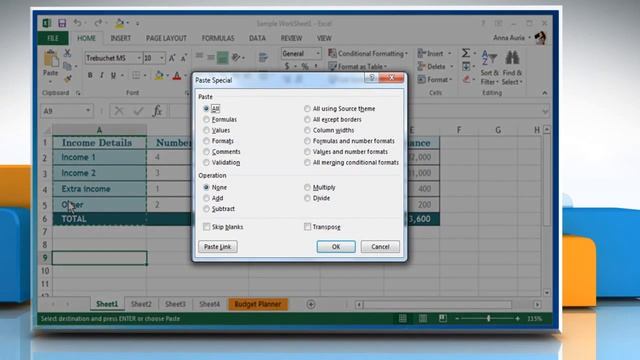Open the Delete cells dropdown arrow
The width and height of the screenshot is (640, 360).
(x=451, y=67)
